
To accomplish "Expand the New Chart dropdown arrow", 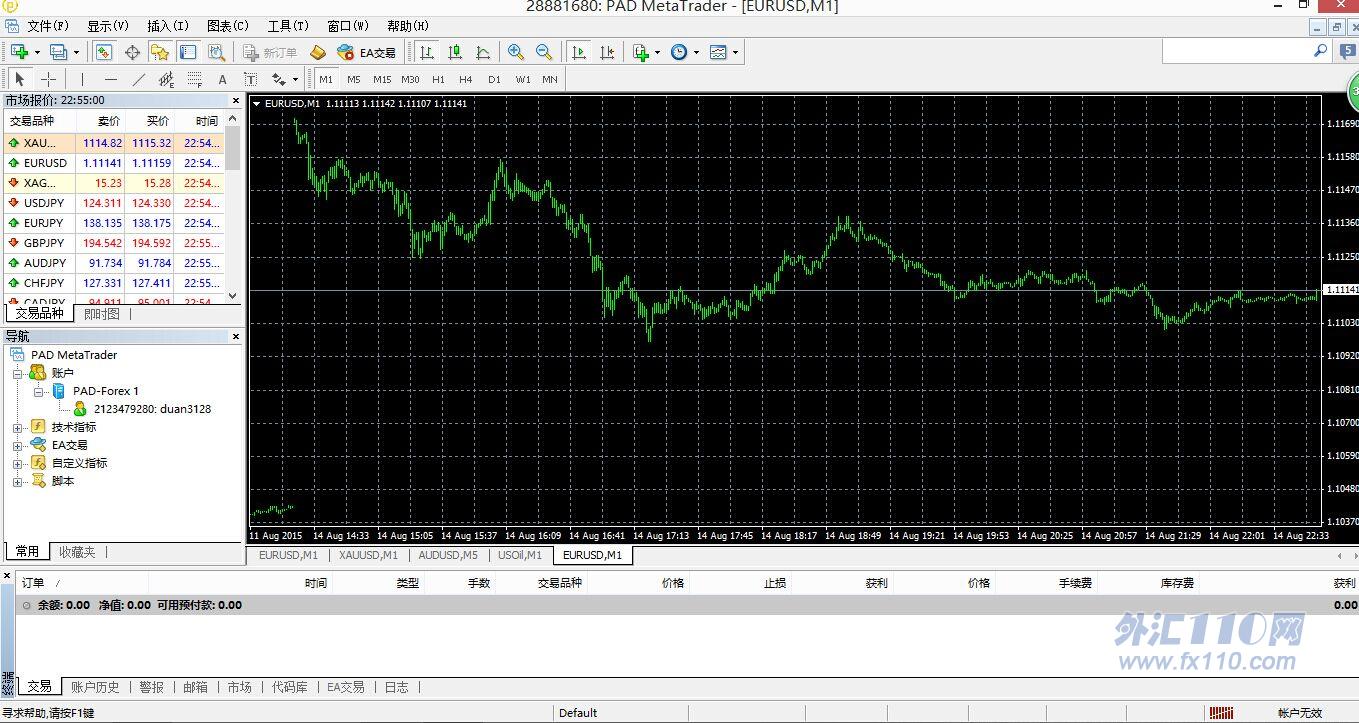I will 37,52.
